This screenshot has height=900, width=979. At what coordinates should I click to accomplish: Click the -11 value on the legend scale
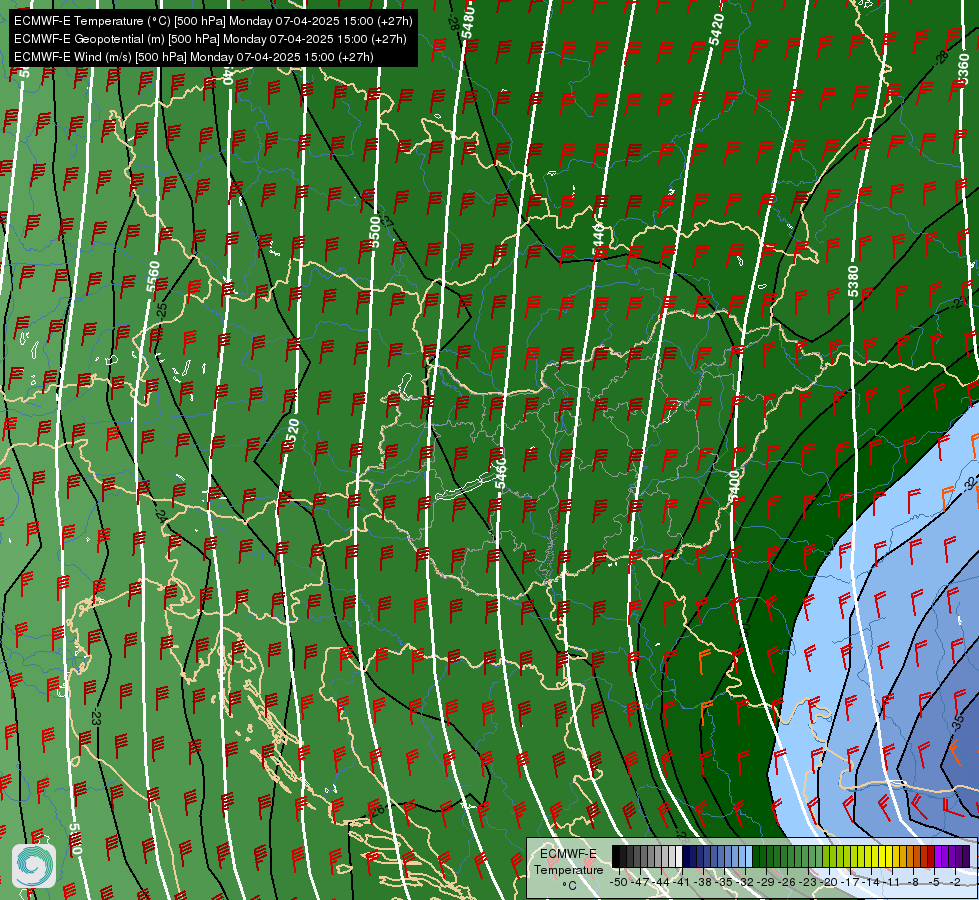coord(892,882)
